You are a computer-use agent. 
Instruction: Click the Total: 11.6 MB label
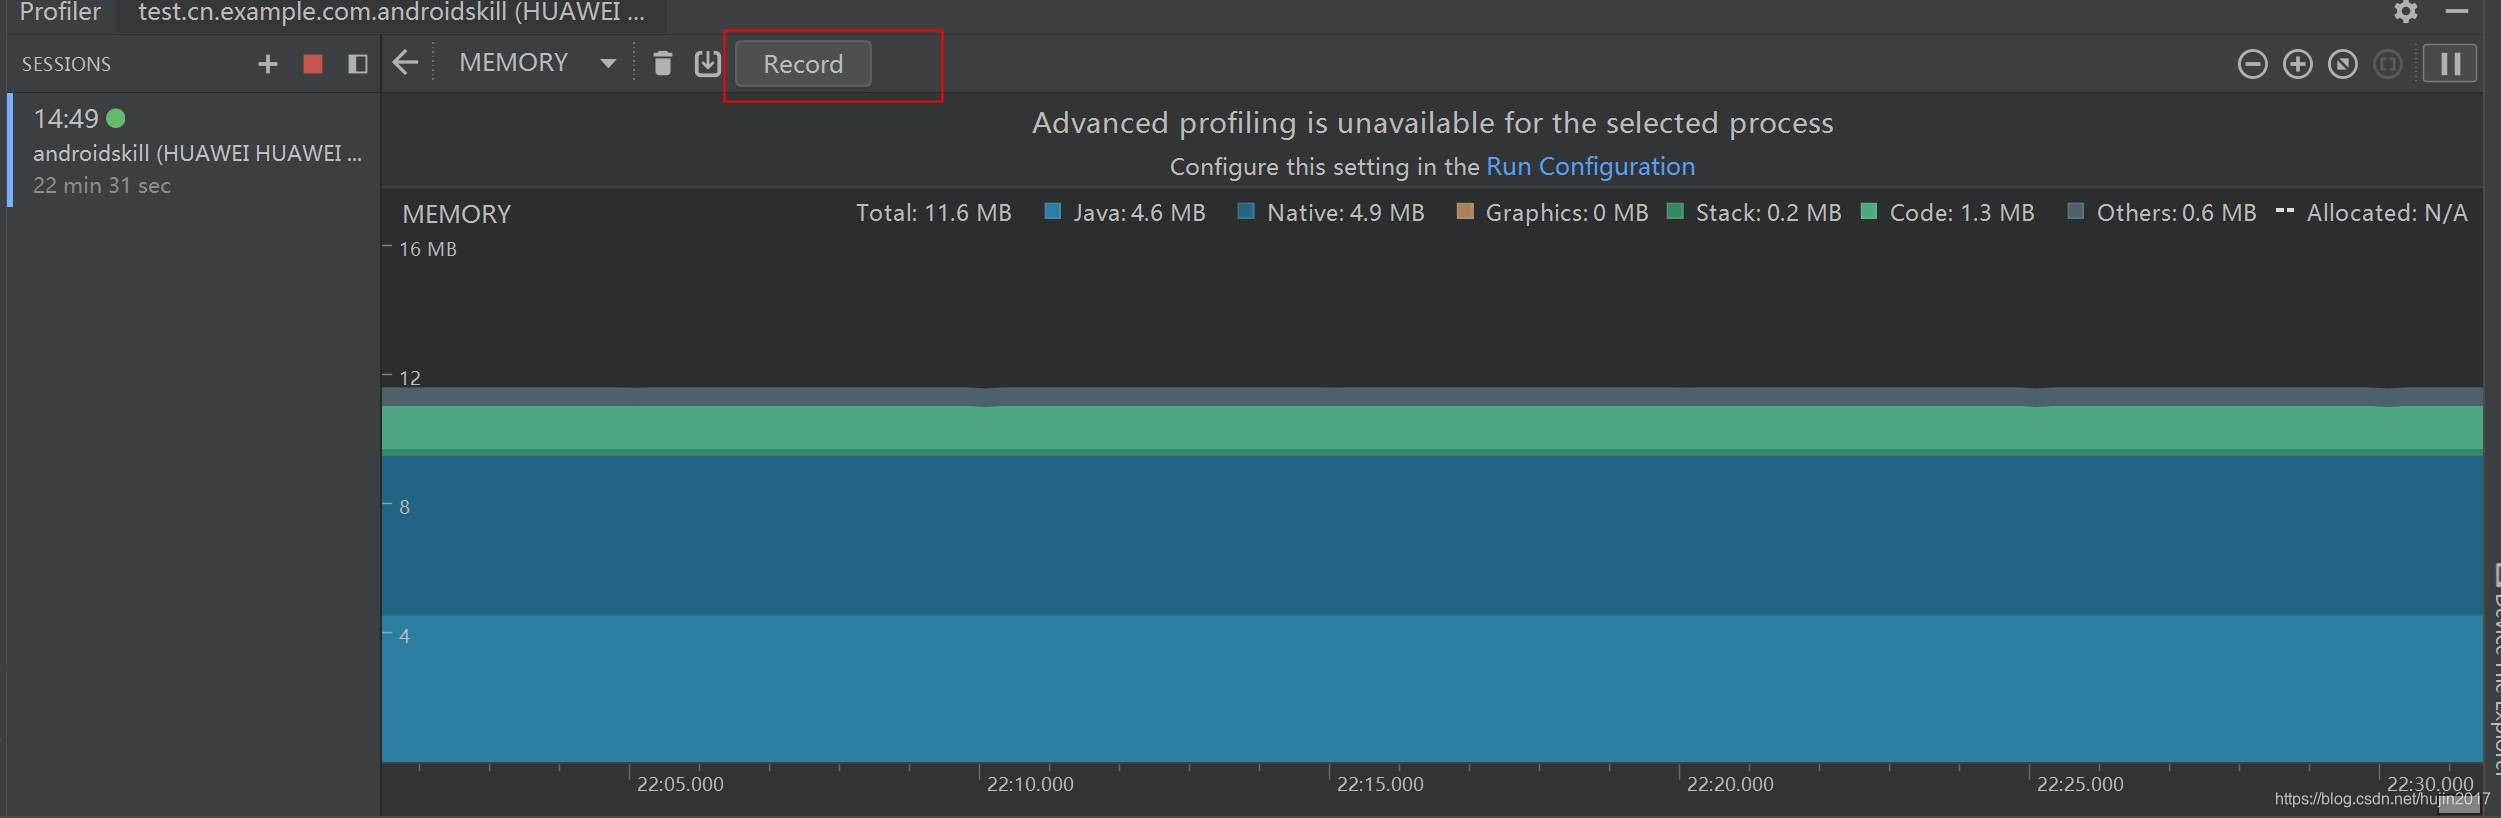(x=933, y=213)
